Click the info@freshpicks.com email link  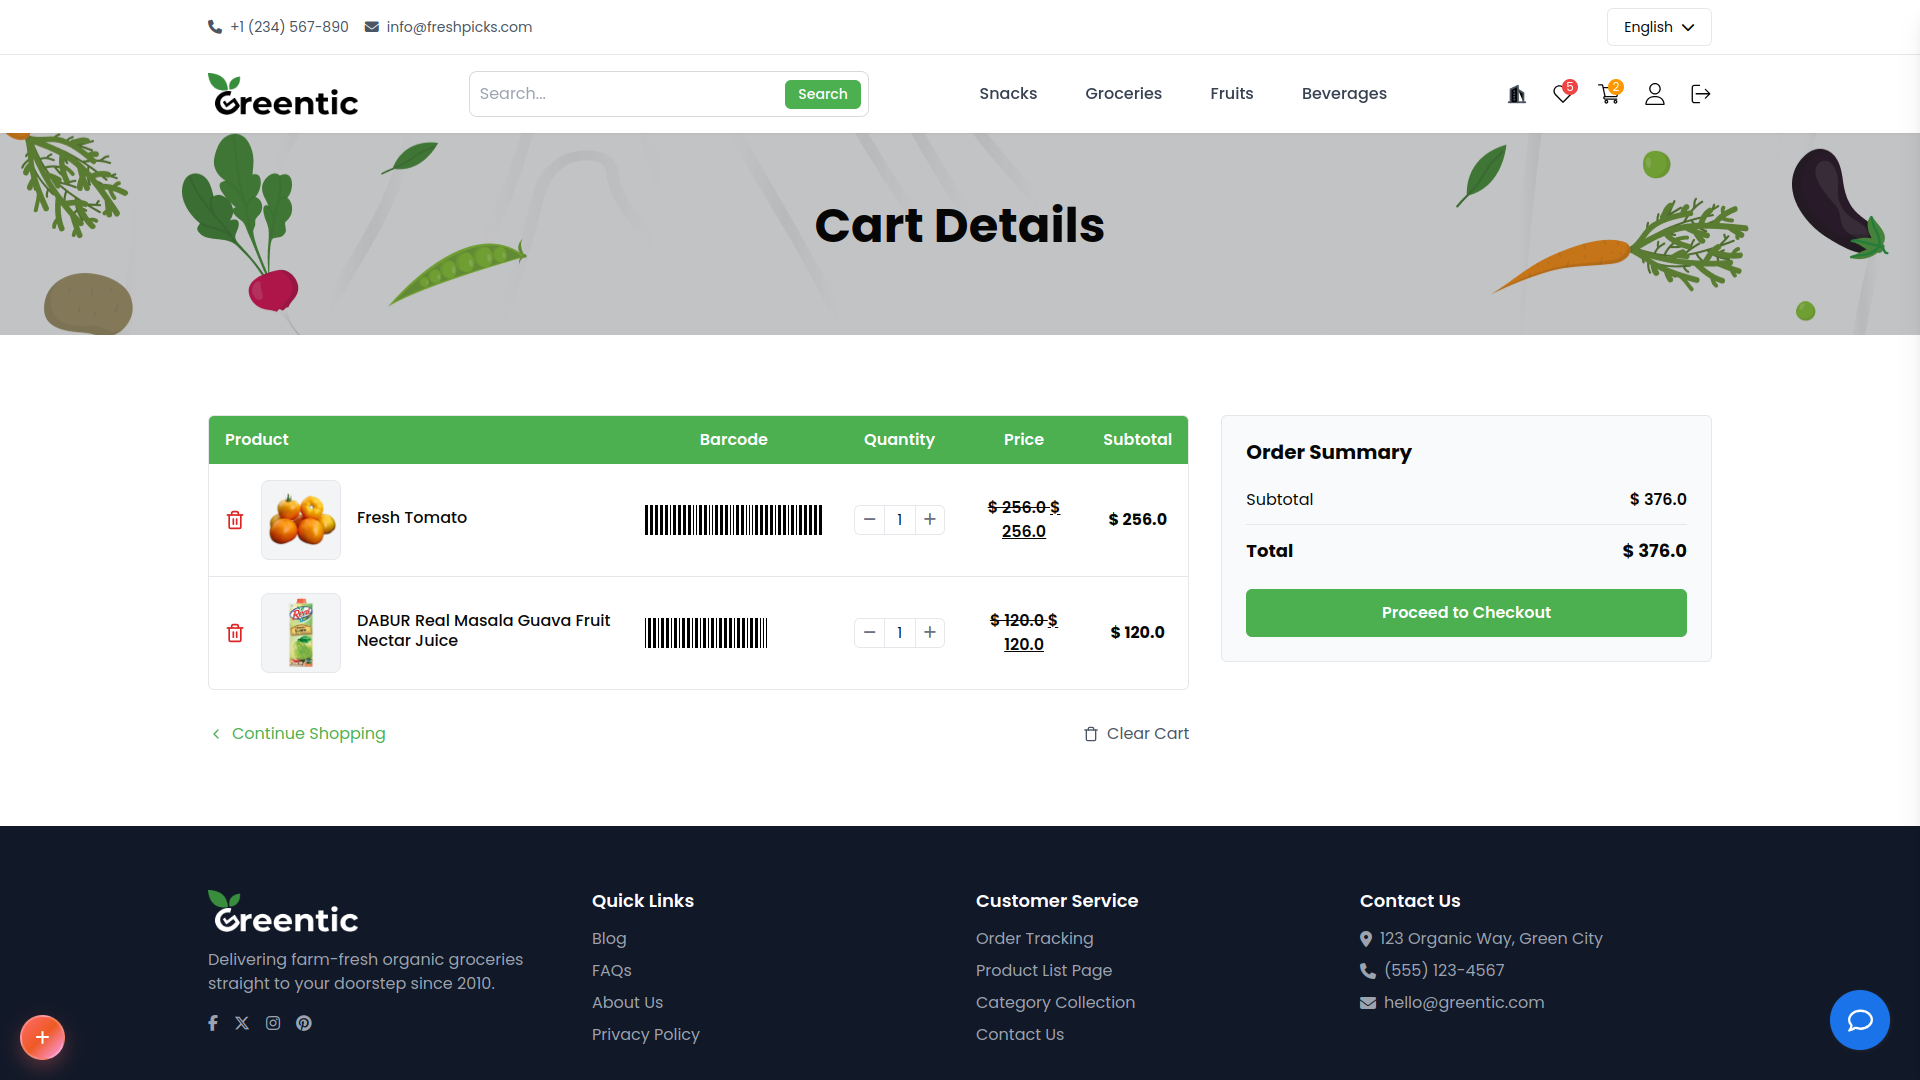(459, 27)
